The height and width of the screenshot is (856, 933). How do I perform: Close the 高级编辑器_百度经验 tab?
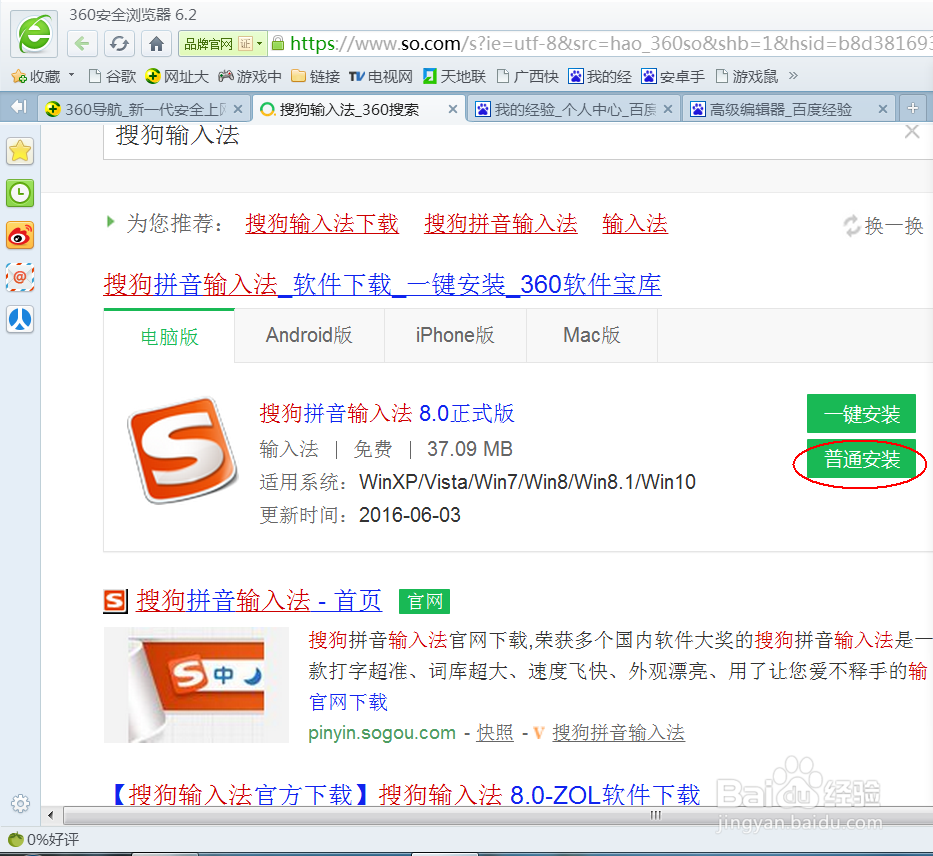(883, 109)
